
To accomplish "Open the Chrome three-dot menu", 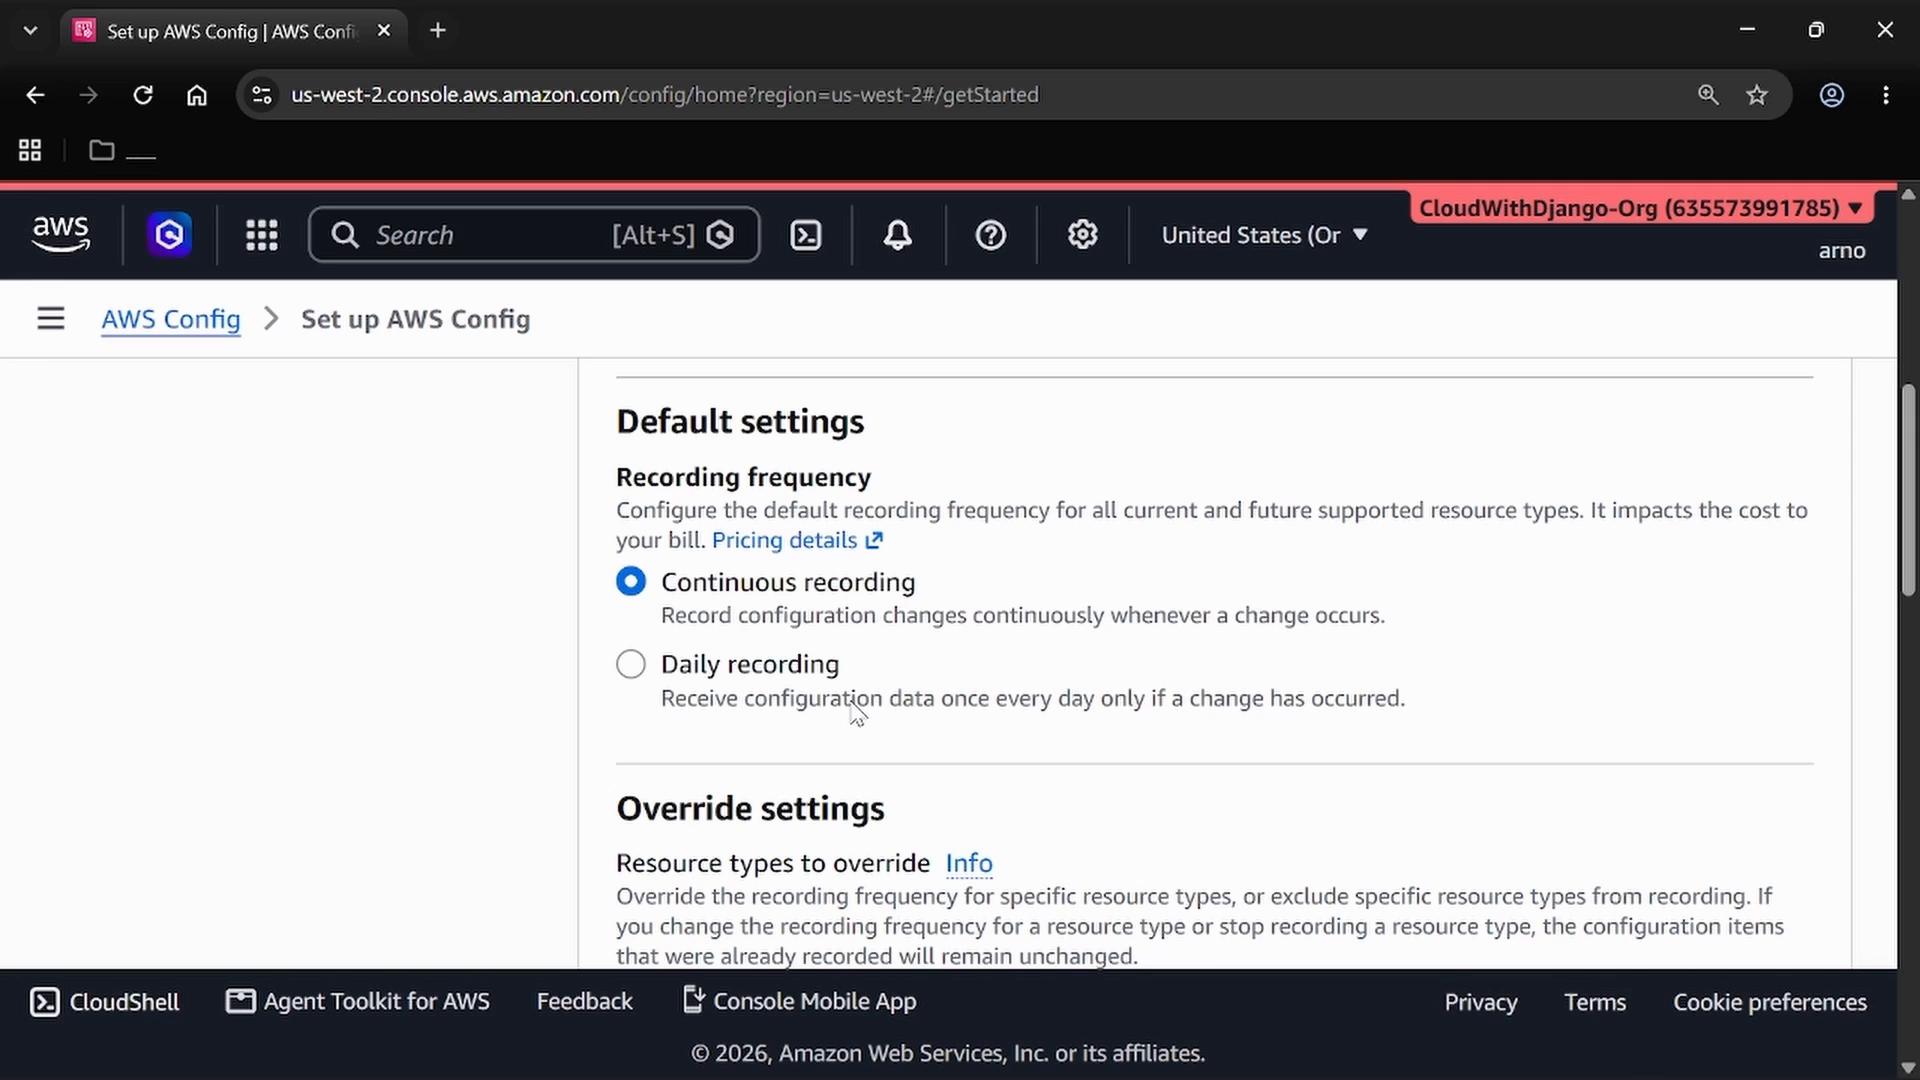I will coord(1886,95).
